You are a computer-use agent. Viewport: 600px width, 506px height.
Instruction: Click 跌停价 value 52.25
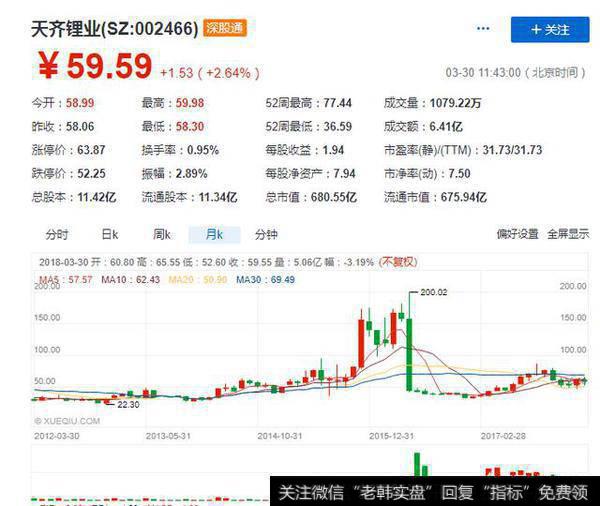pos(91,174)
